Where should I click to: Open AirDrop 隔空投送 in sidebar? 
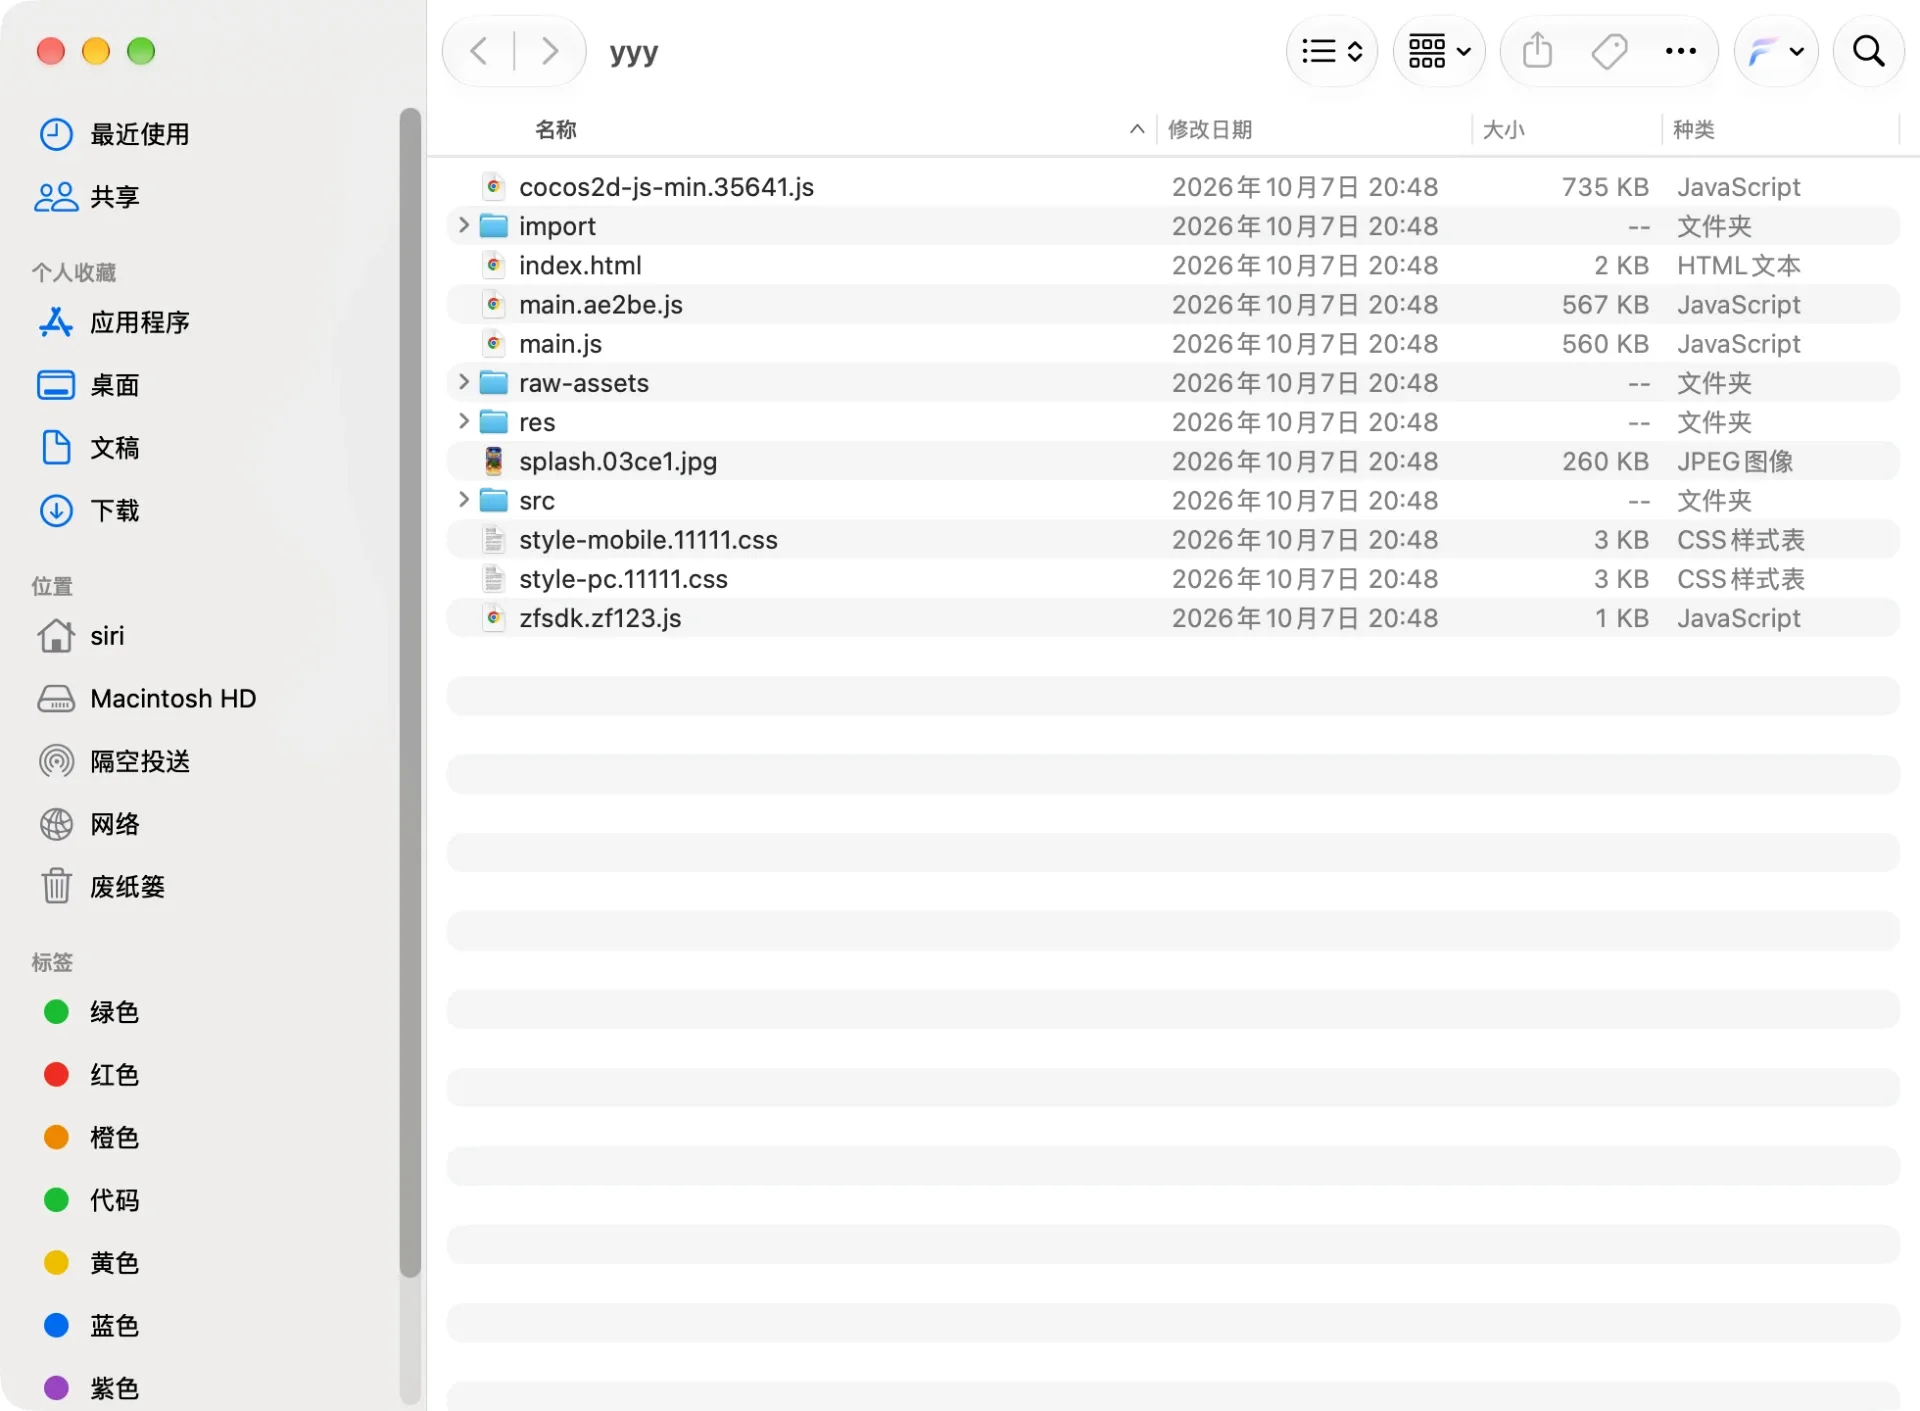click(x=114, y=761)
